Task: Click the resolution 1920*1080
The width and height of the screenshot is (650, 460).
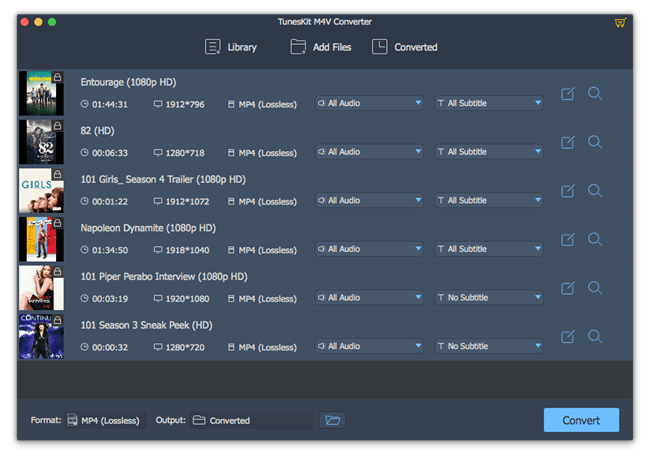Action: (x=187, y=298)
